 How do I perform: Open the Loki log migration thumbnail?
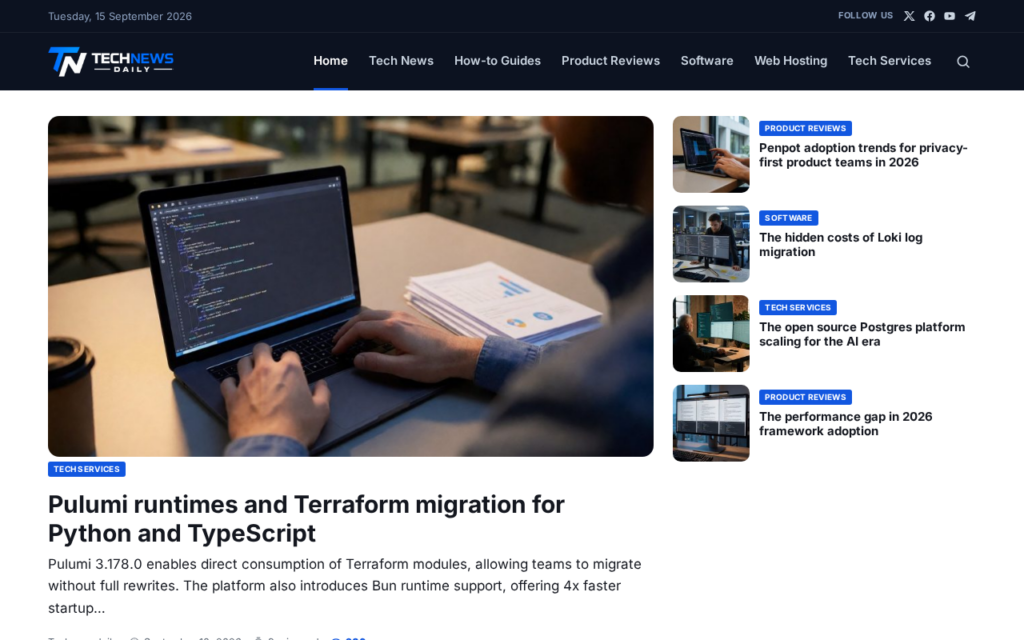[711, 244]
